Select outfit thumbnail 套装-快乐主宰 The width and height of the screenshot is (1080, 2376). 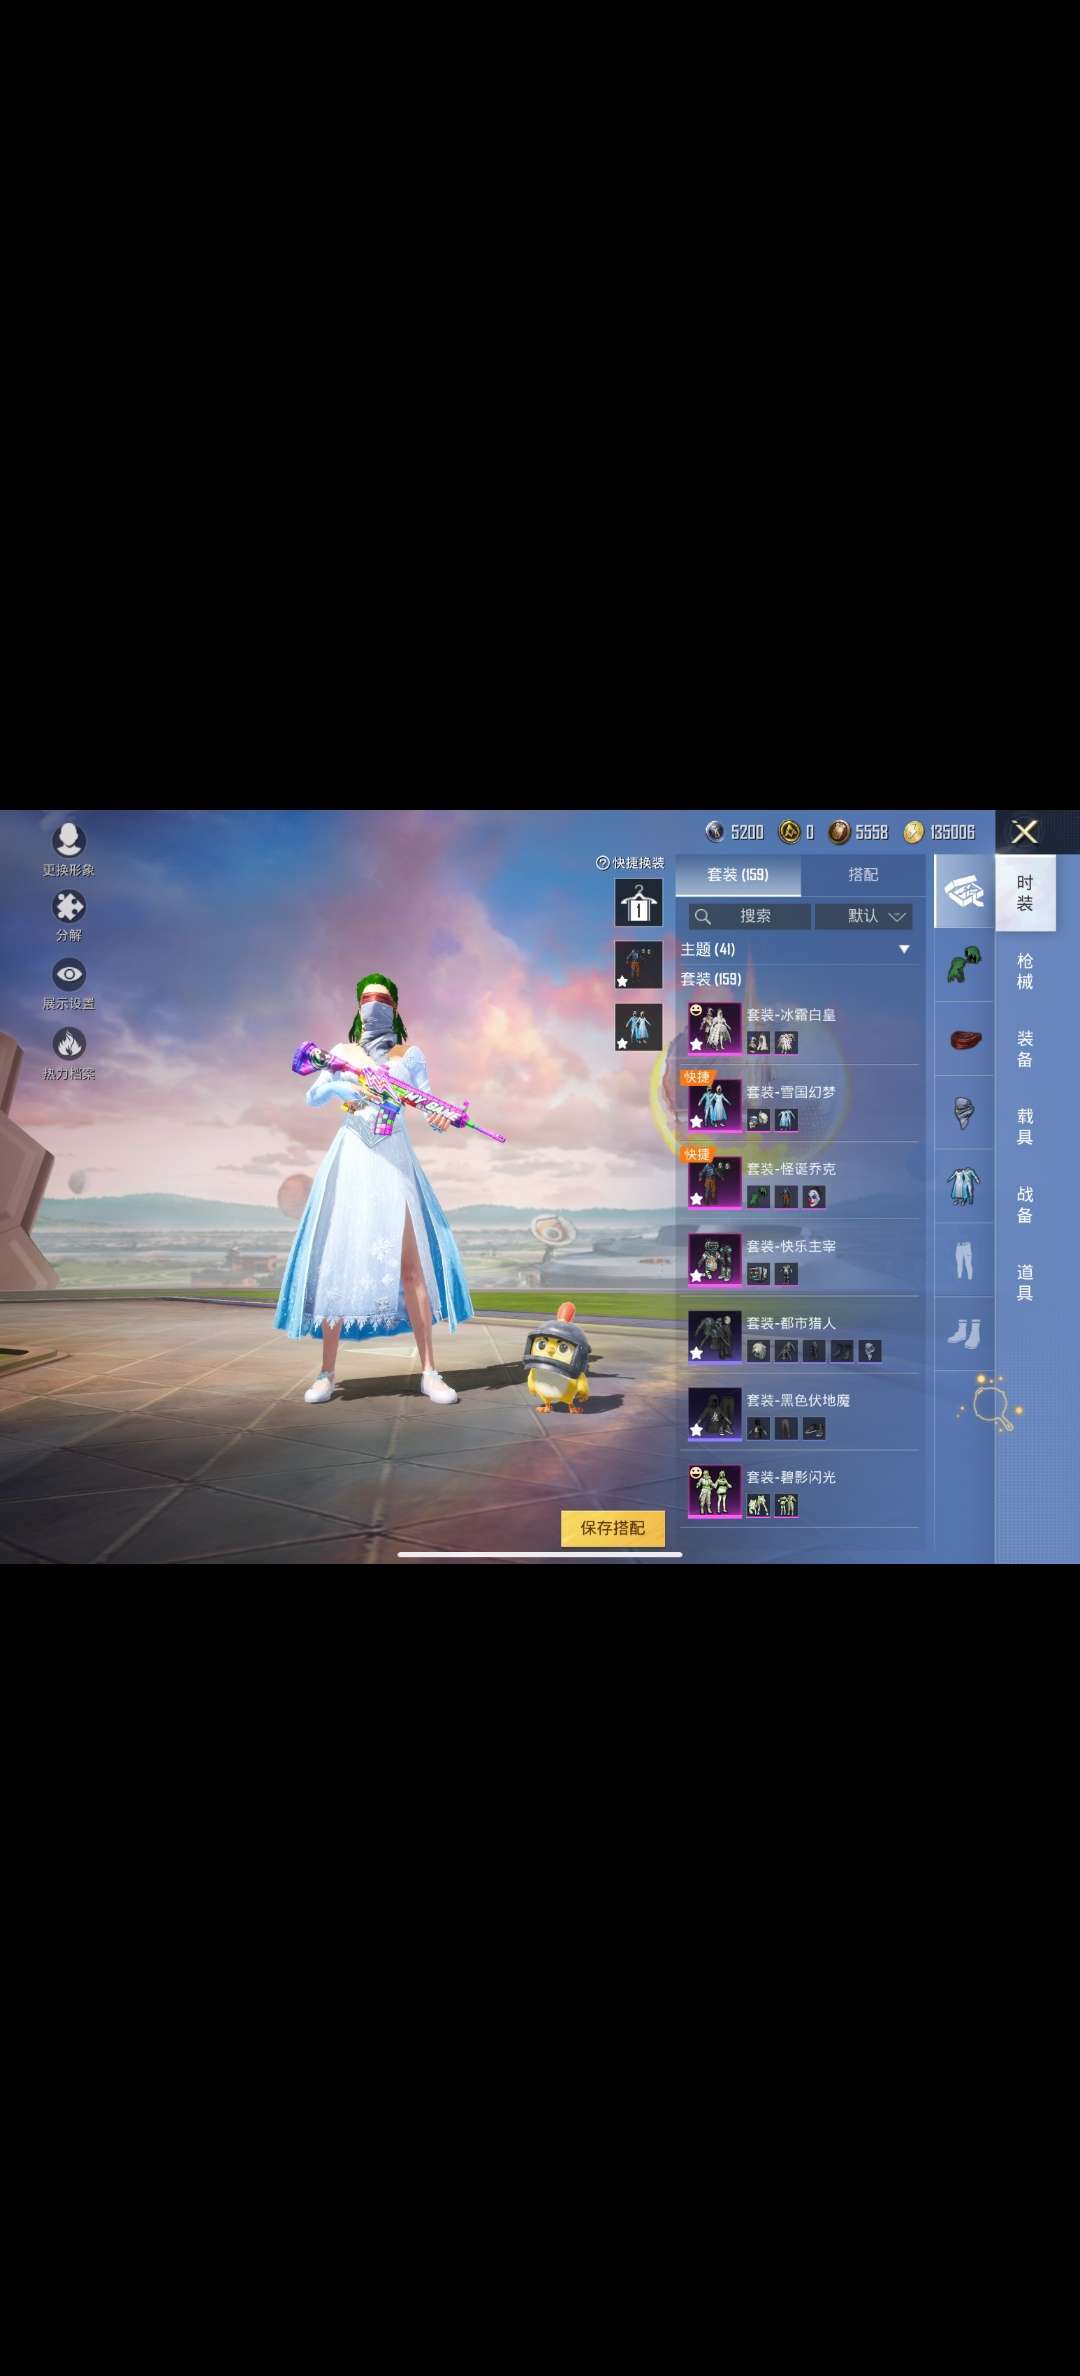point(714,1258)
